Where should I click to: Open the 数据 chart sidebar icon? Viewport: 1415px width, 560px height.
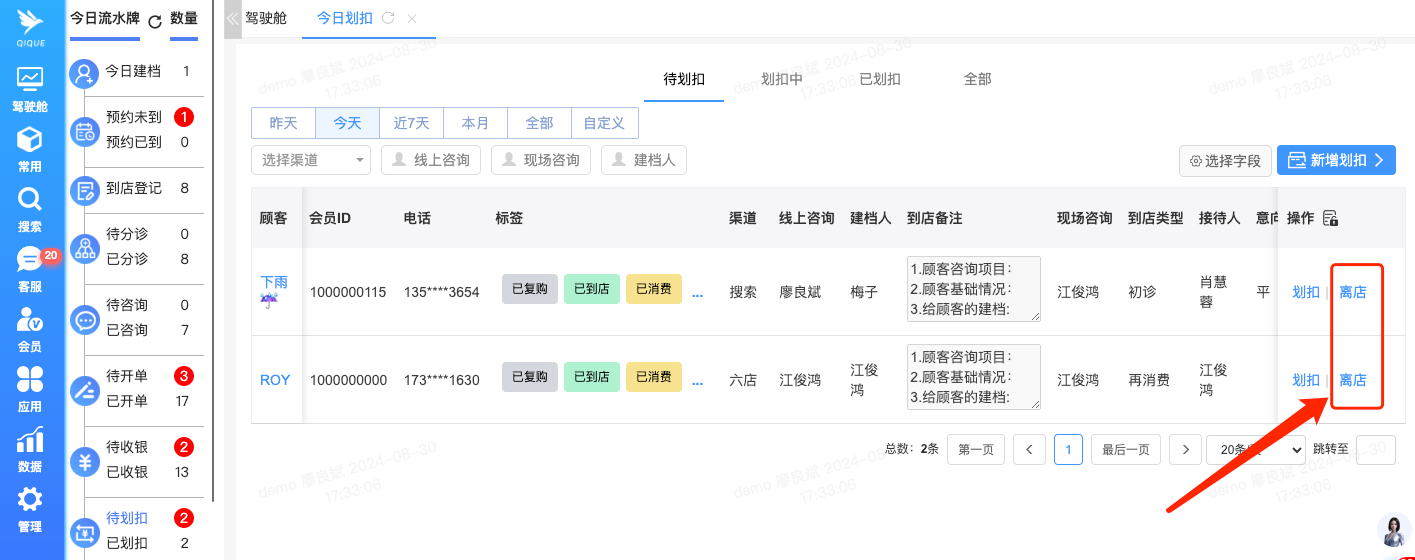(x=30, y=441)
